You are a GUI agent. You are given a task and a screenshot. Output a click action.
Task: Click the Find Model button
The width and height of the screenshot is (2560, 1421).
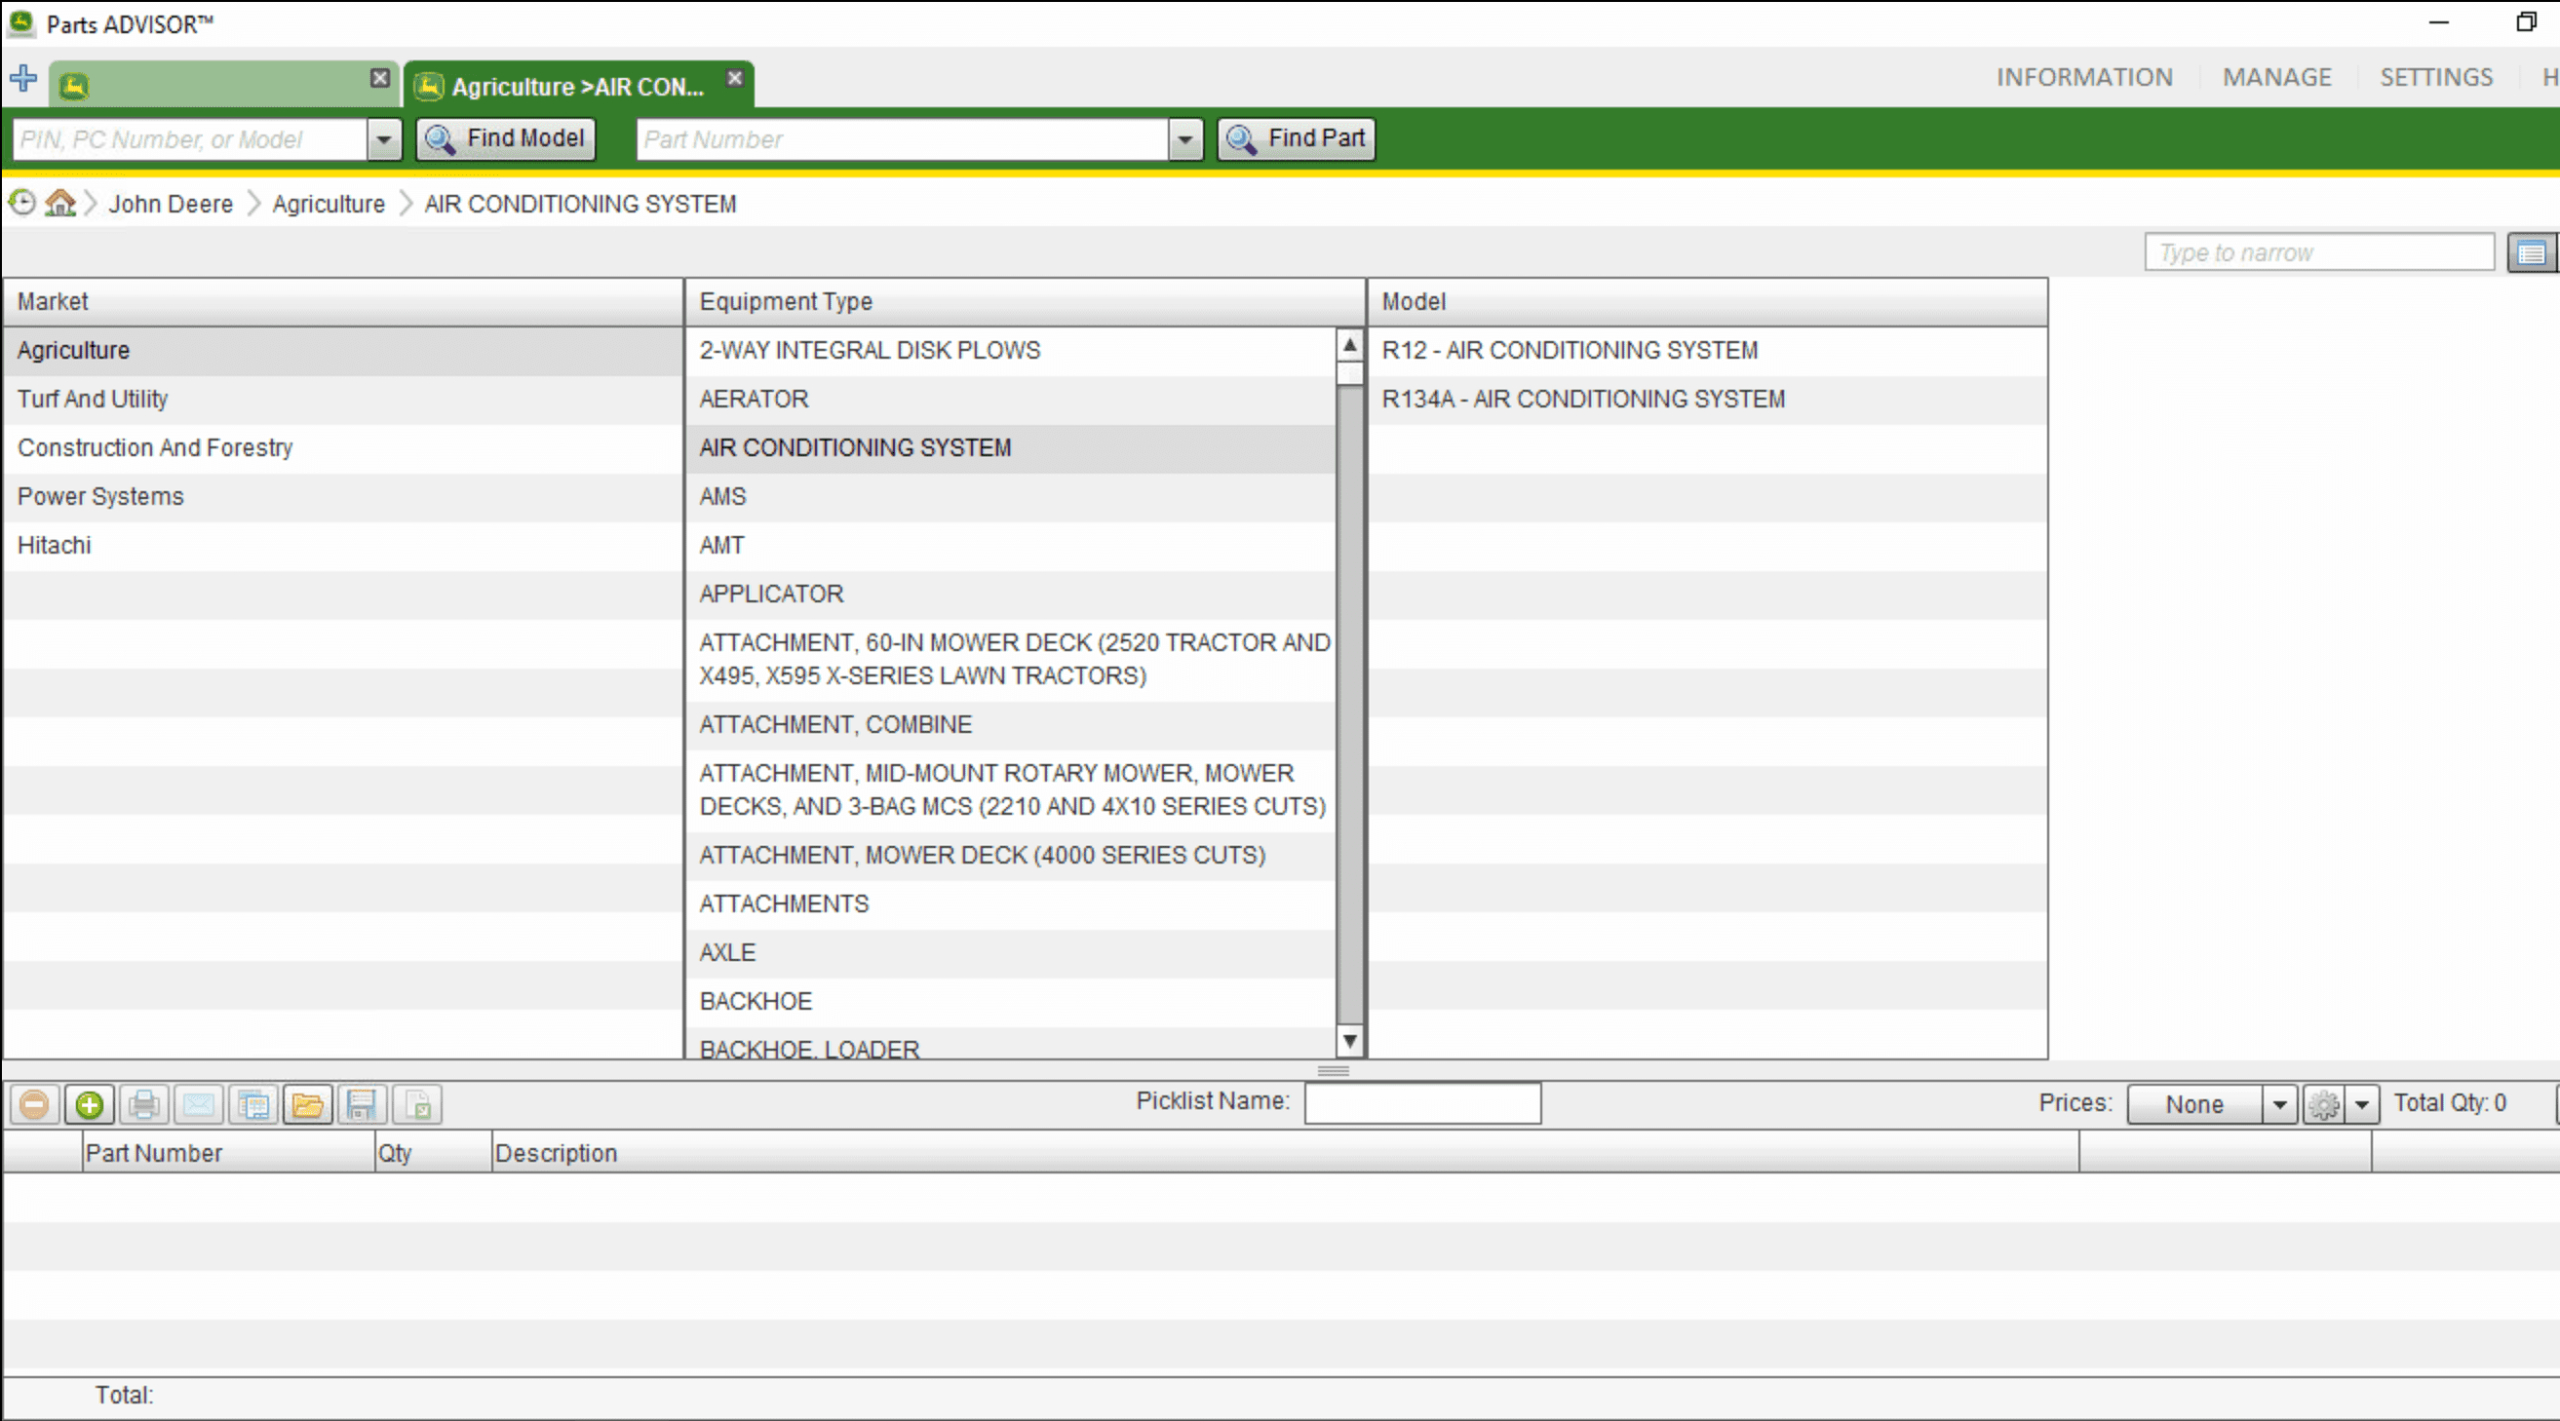tap(506, 138)
